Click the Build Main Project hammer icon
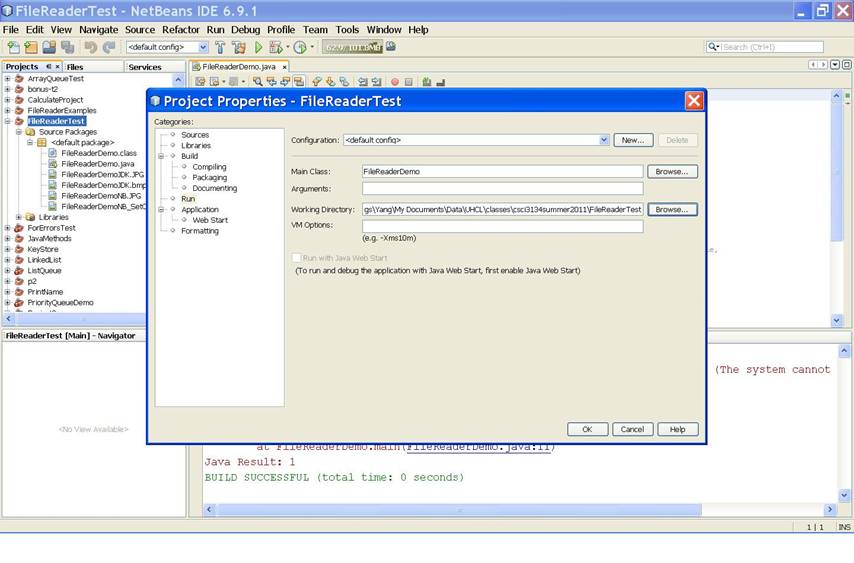Screen dimensions: 854x563 coord(220,47)
